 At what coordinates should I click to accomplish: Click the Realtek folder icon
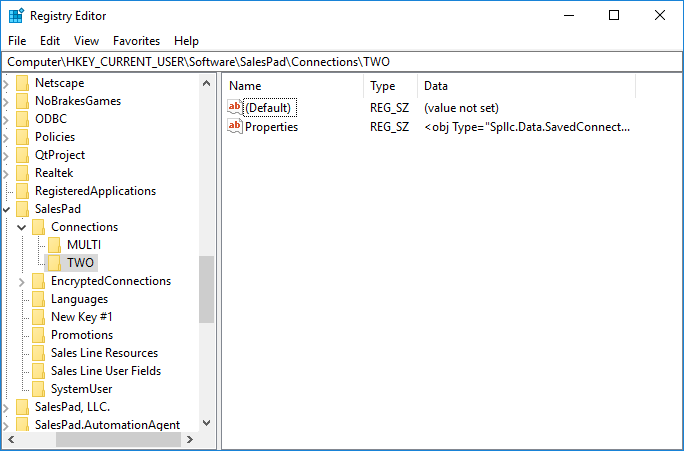coord(22,173)
